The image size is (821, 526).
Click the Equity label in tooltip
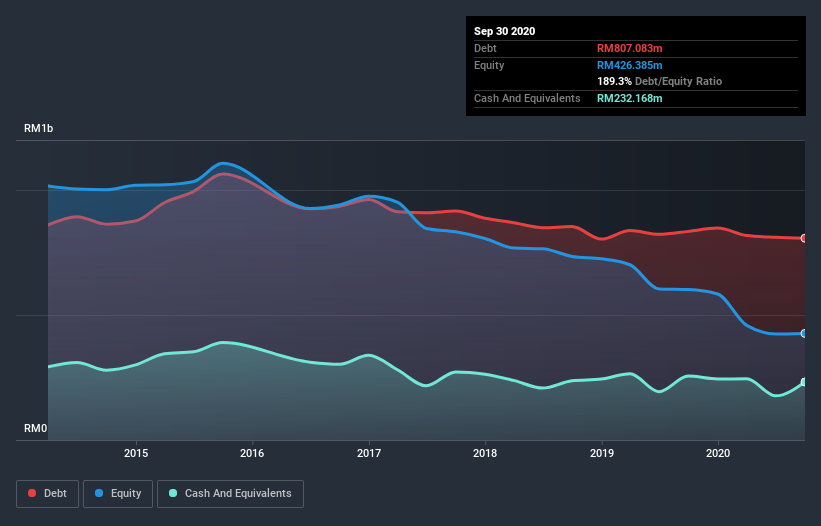(489, 65)
